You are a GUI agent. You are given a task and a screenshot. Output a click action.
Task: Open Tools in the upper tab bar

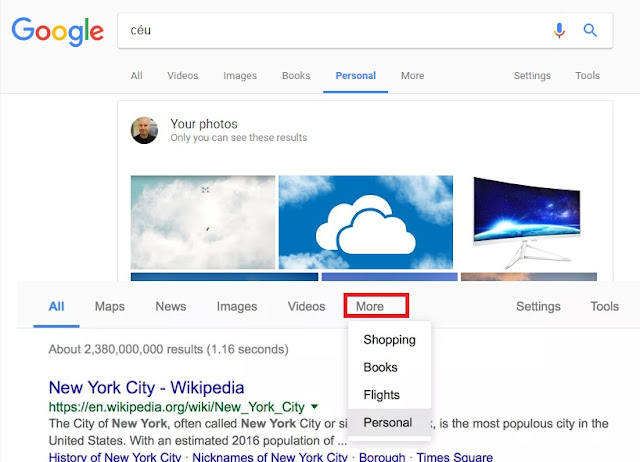587,76
